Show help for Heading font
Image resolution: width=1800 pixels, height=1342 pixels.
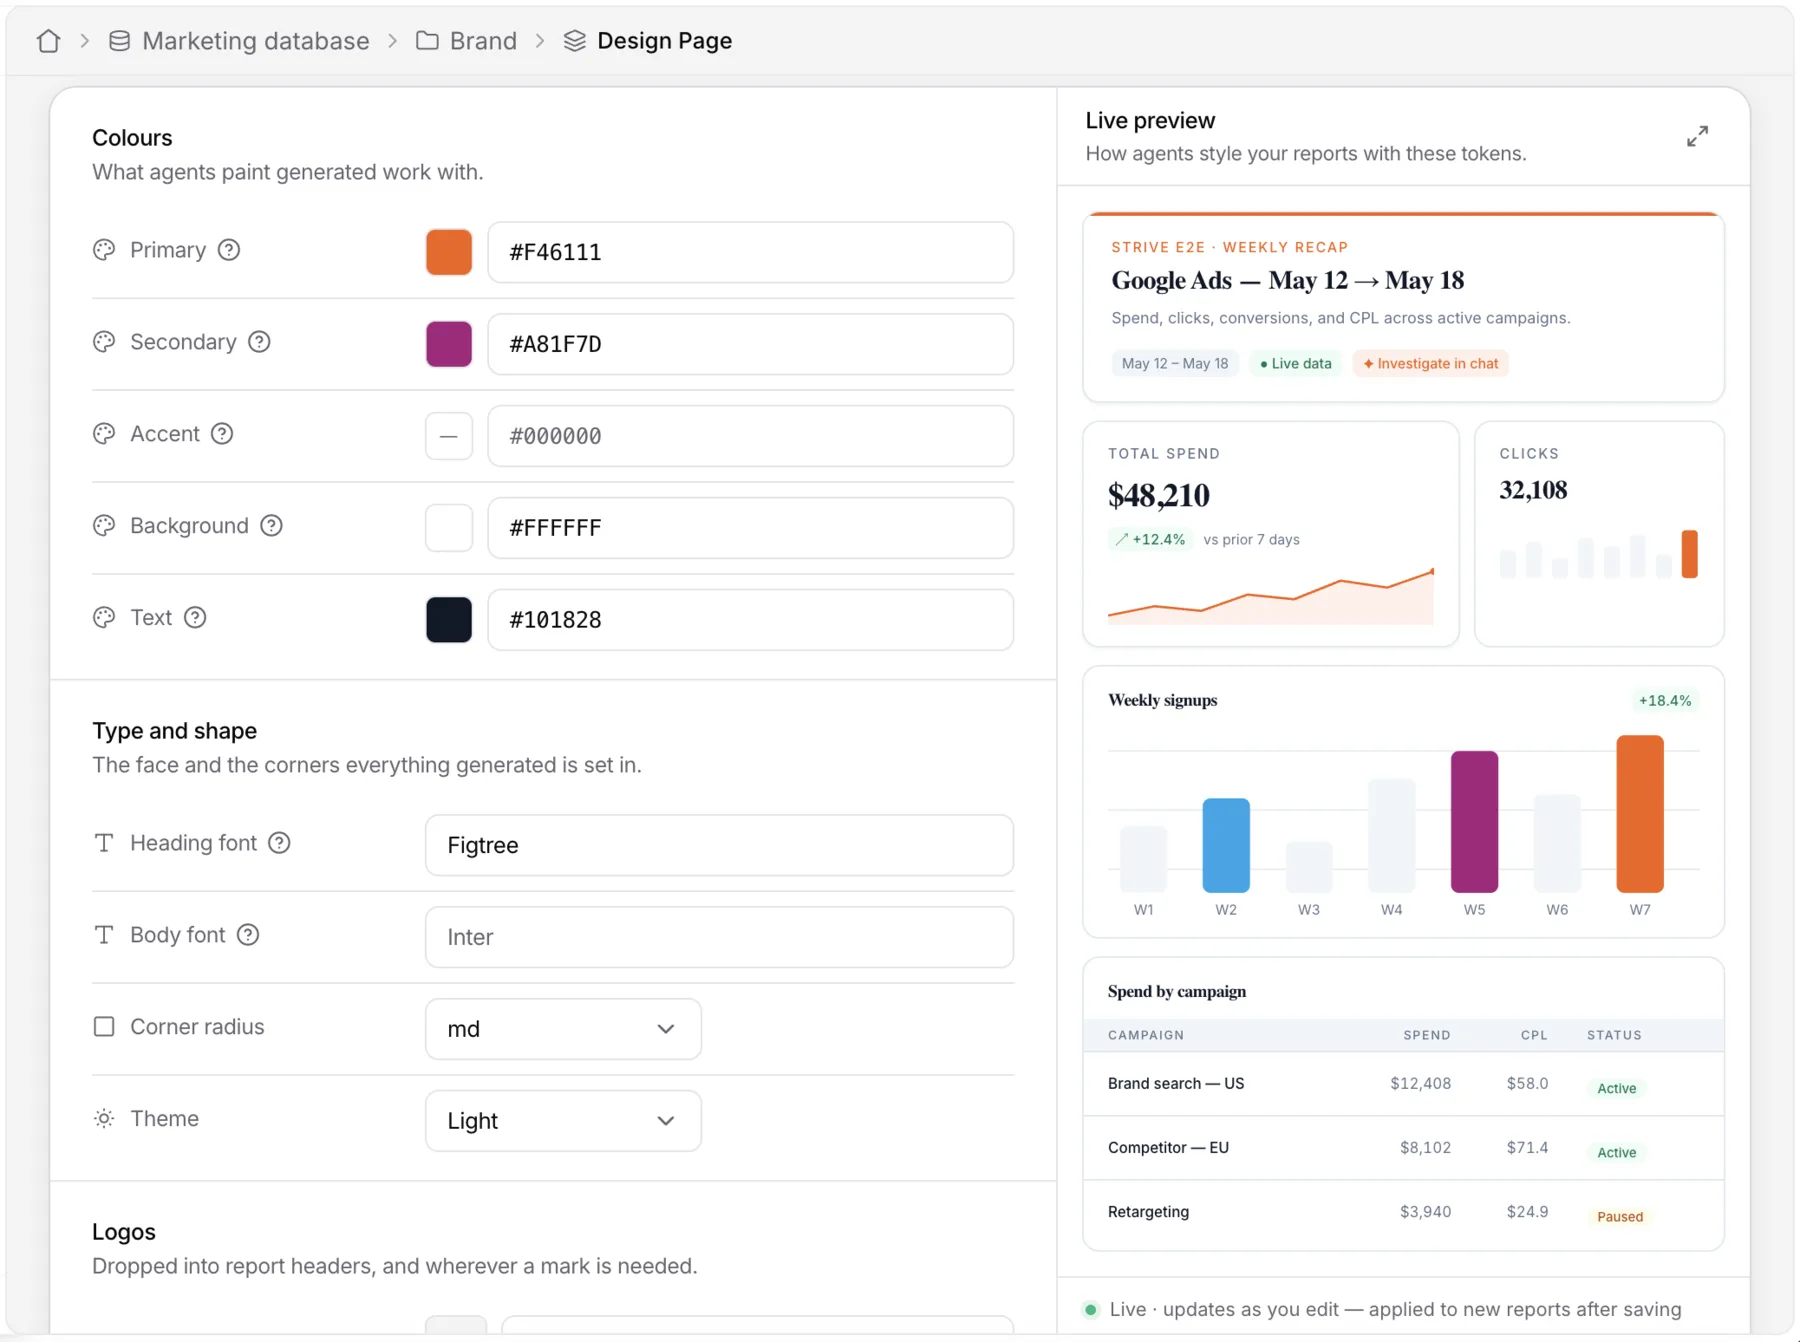[280, 843]
